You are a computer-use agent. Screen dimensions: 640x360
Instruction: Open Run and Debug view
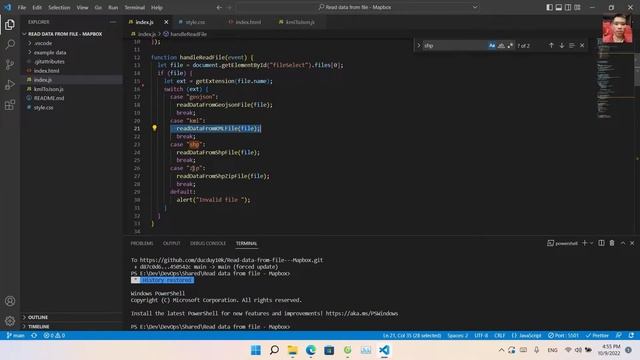click(x=10, y=84)
